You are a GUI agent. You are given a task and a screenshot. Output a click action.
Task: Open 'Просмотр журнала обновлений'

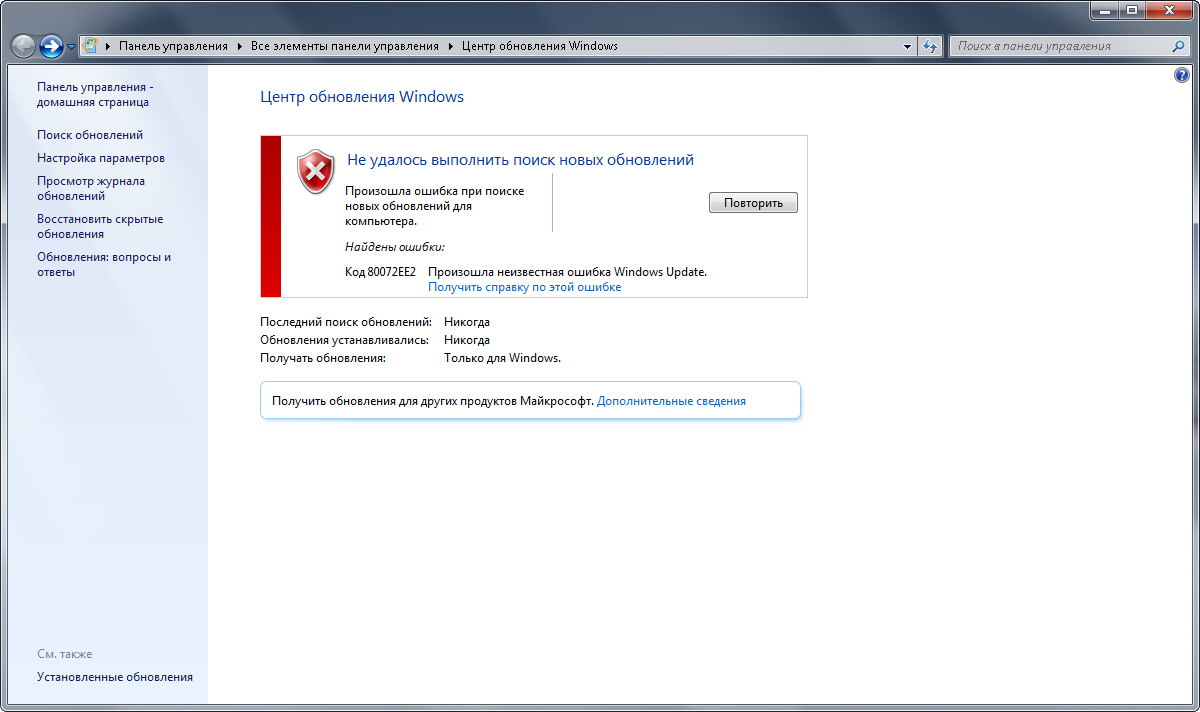(x=91, y=188)
